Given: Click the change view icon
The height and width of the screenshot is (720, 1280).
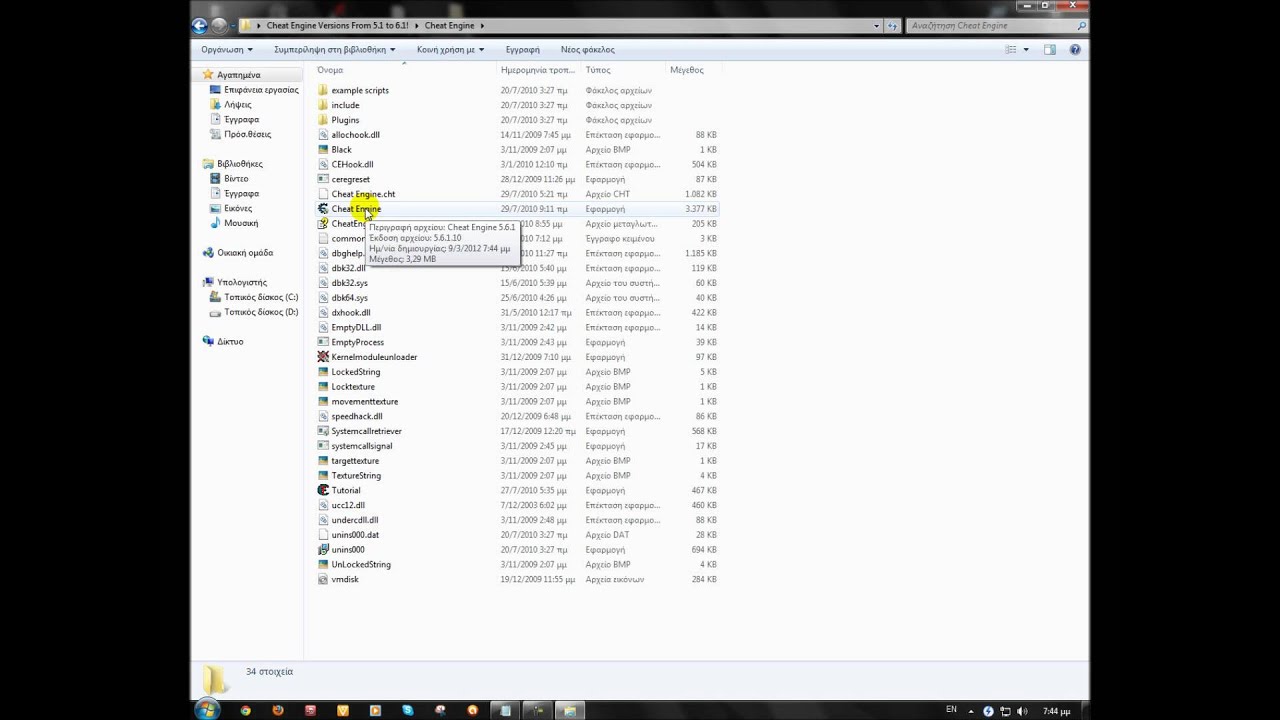Looking at the screenshot, I should click(x=1011, y=49).
